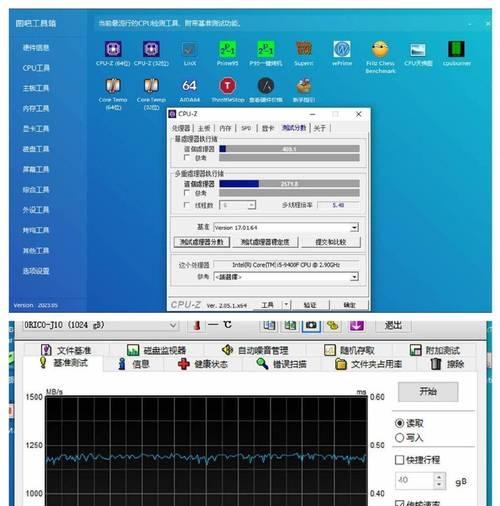The image size is (500, 506).
Task: Switch to the 关于 tab in CPU-Z
Action: point(320,128)
